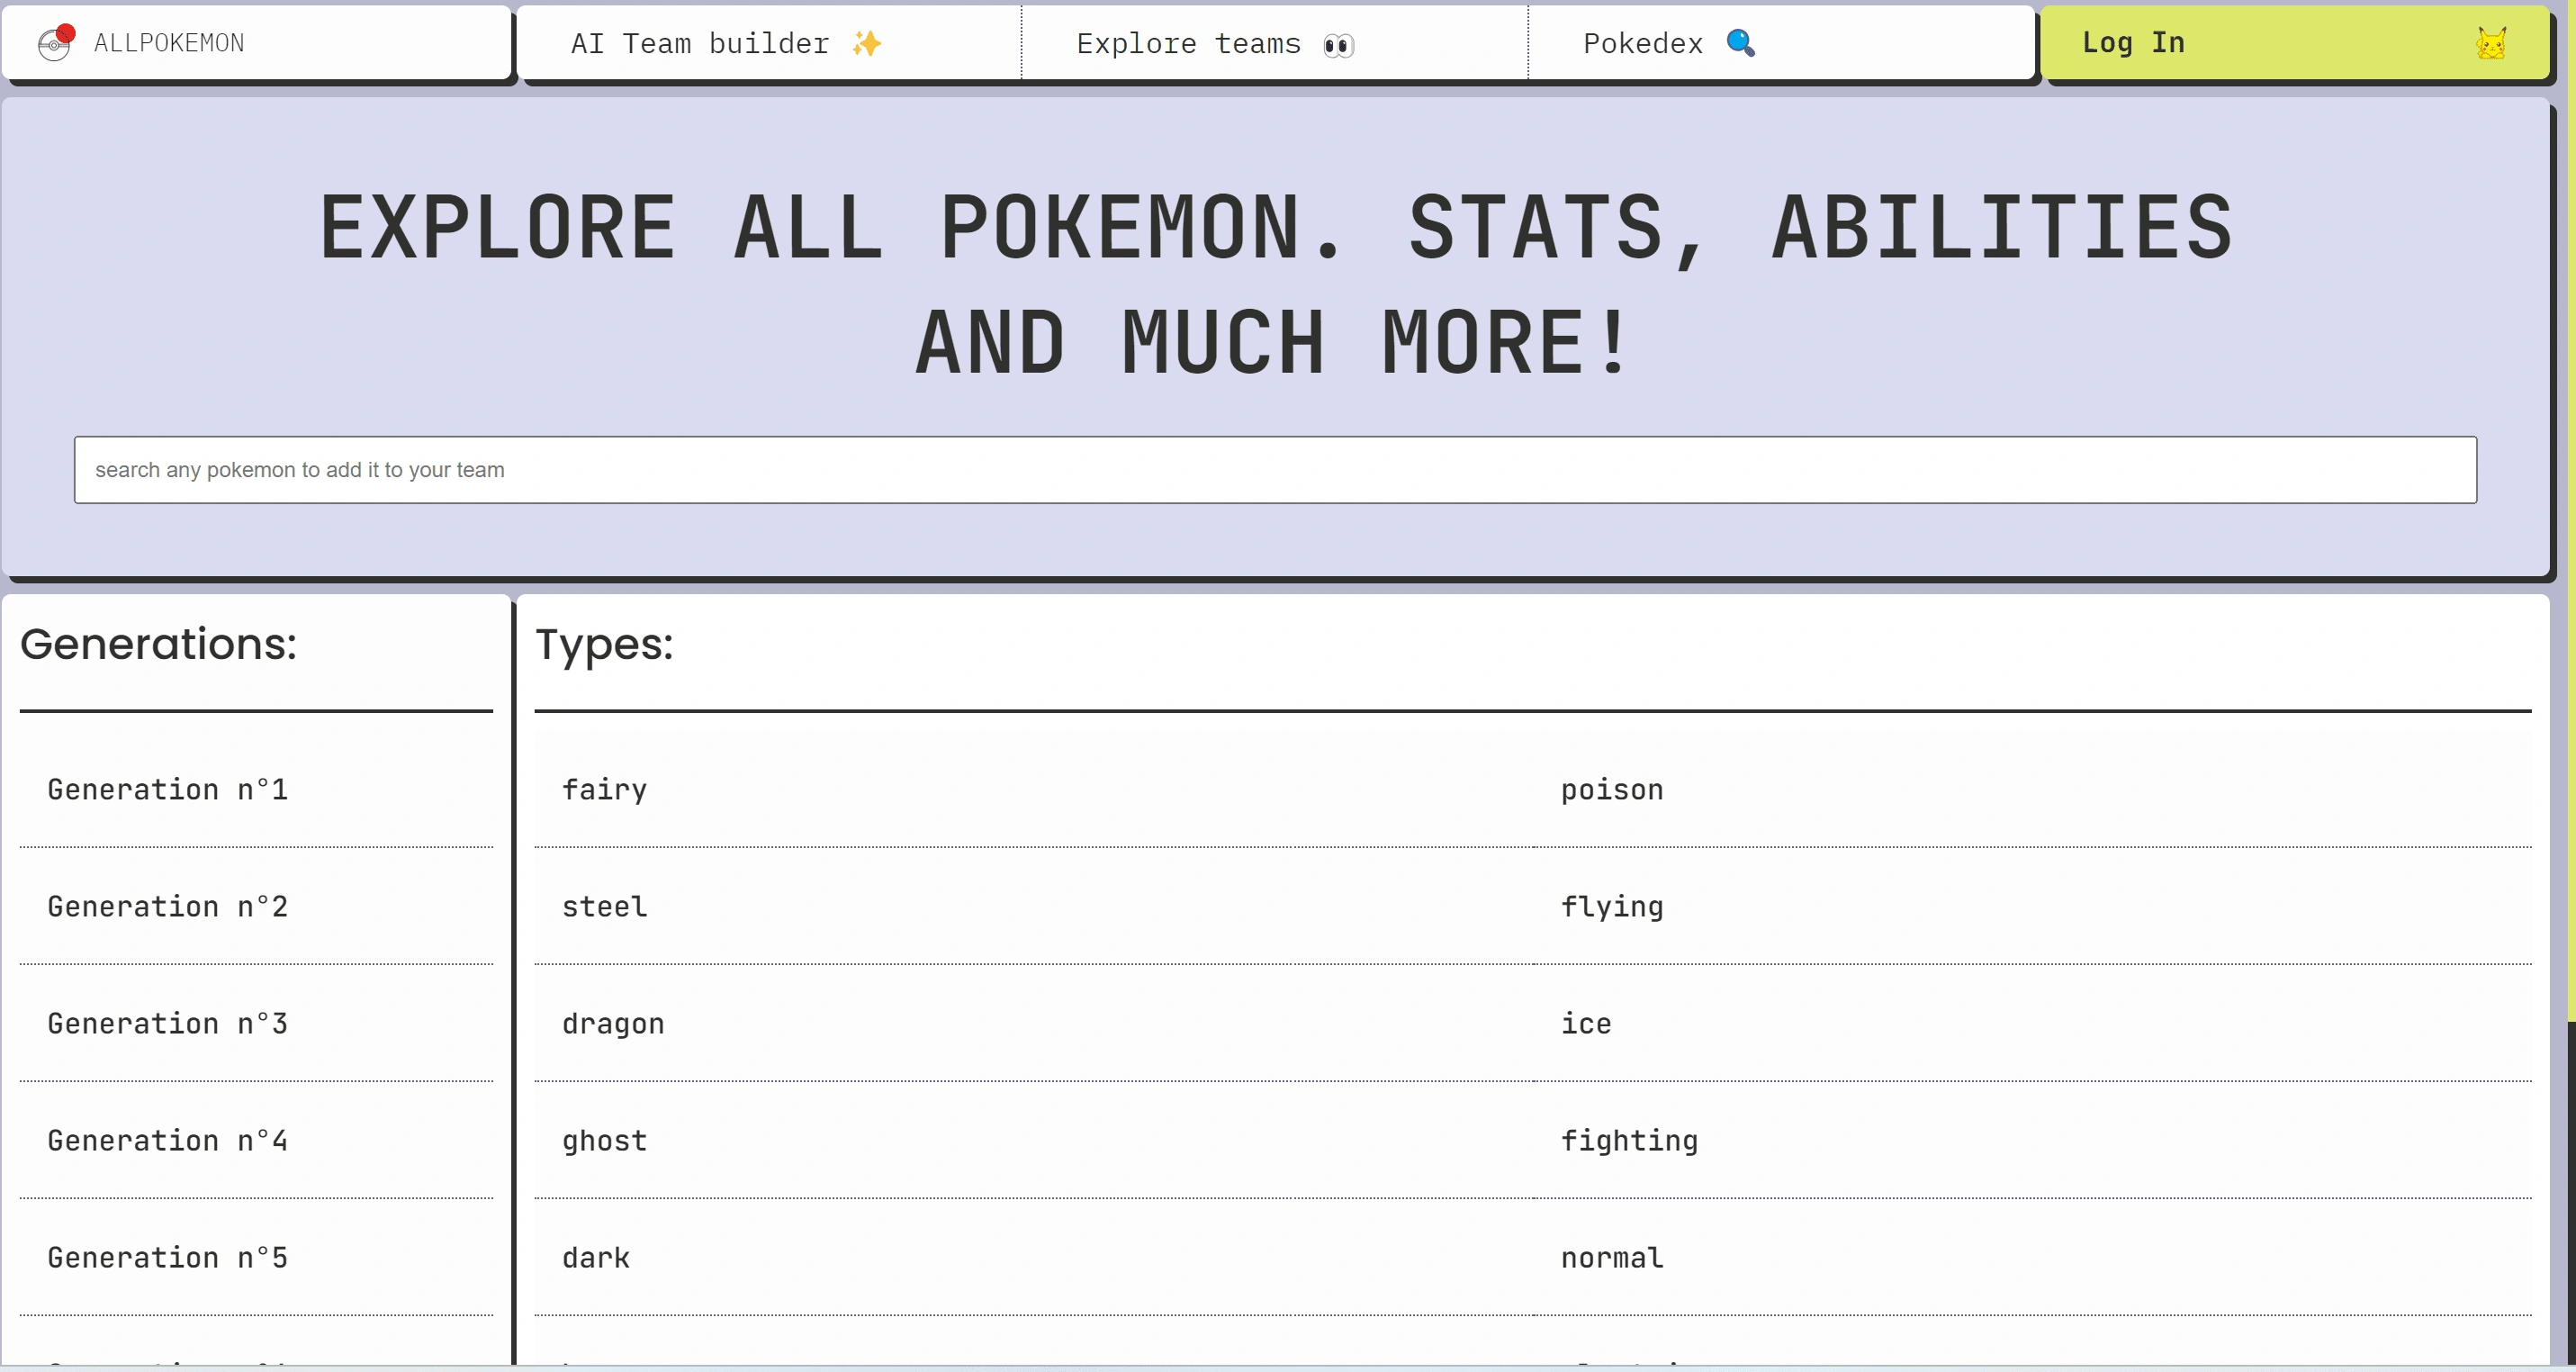
Task: Open the Pokedex menu item
Action: (x=1781, y=43)
